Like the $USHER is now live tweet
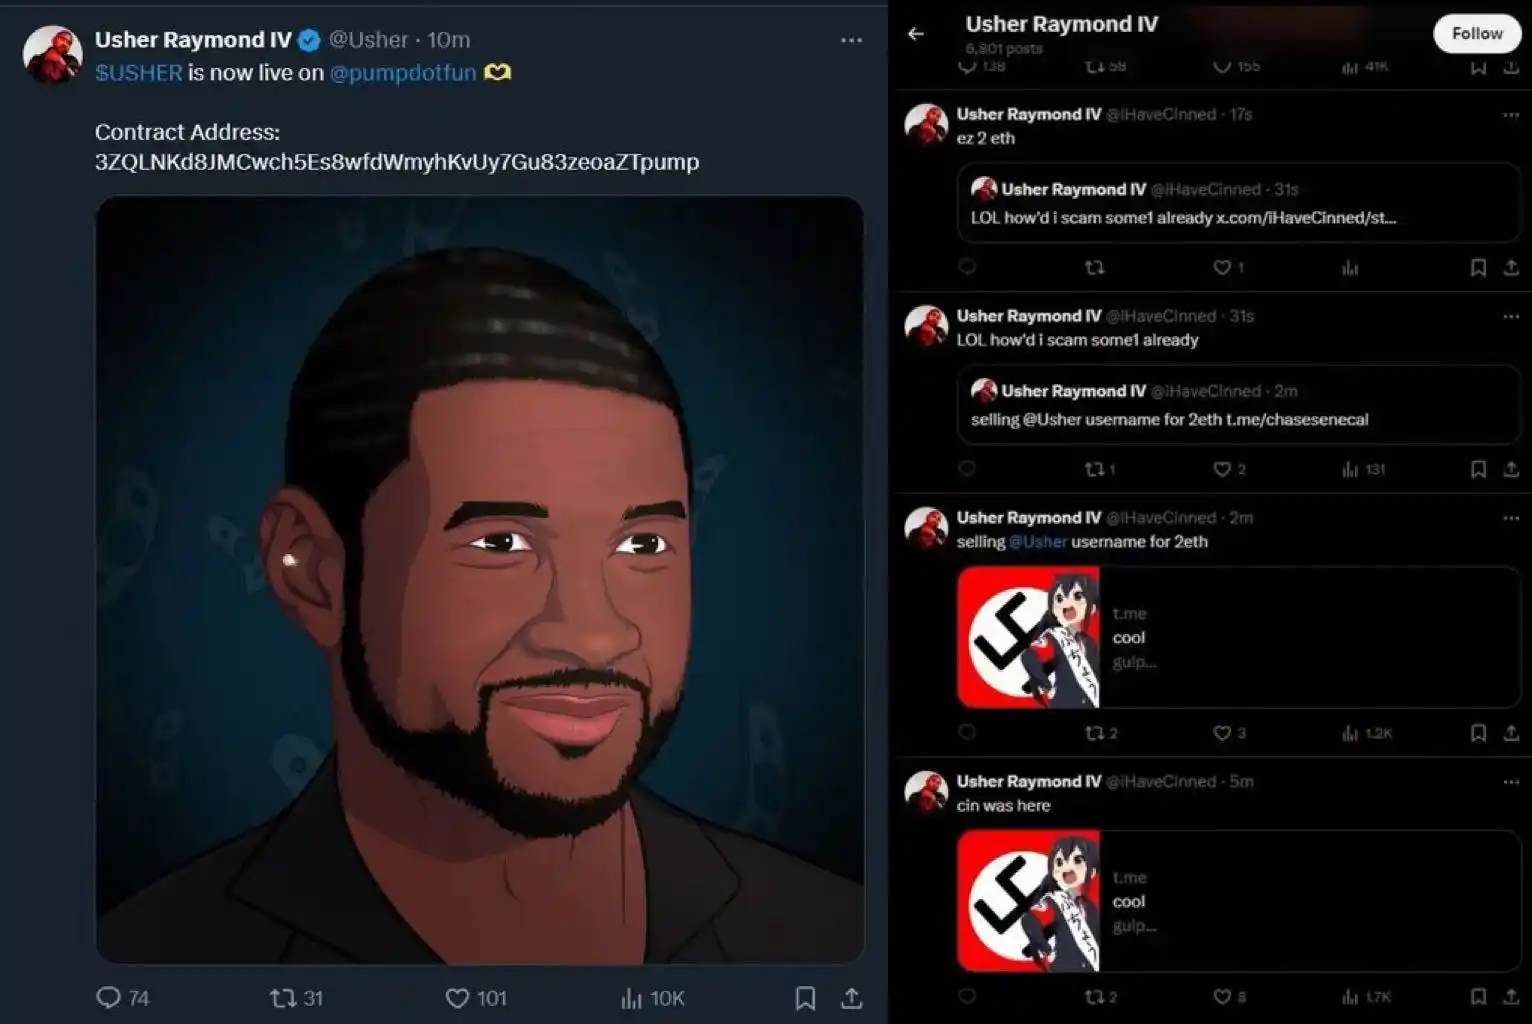 pos(457,997)
